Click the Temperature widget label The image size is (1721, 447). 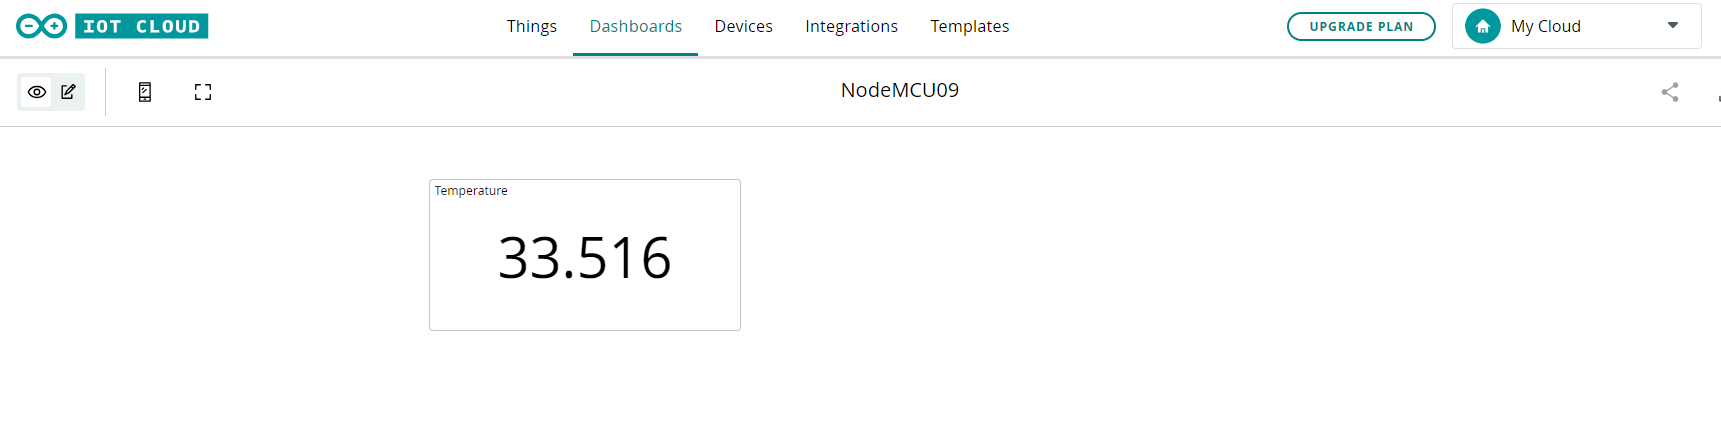tap(471, 191)
